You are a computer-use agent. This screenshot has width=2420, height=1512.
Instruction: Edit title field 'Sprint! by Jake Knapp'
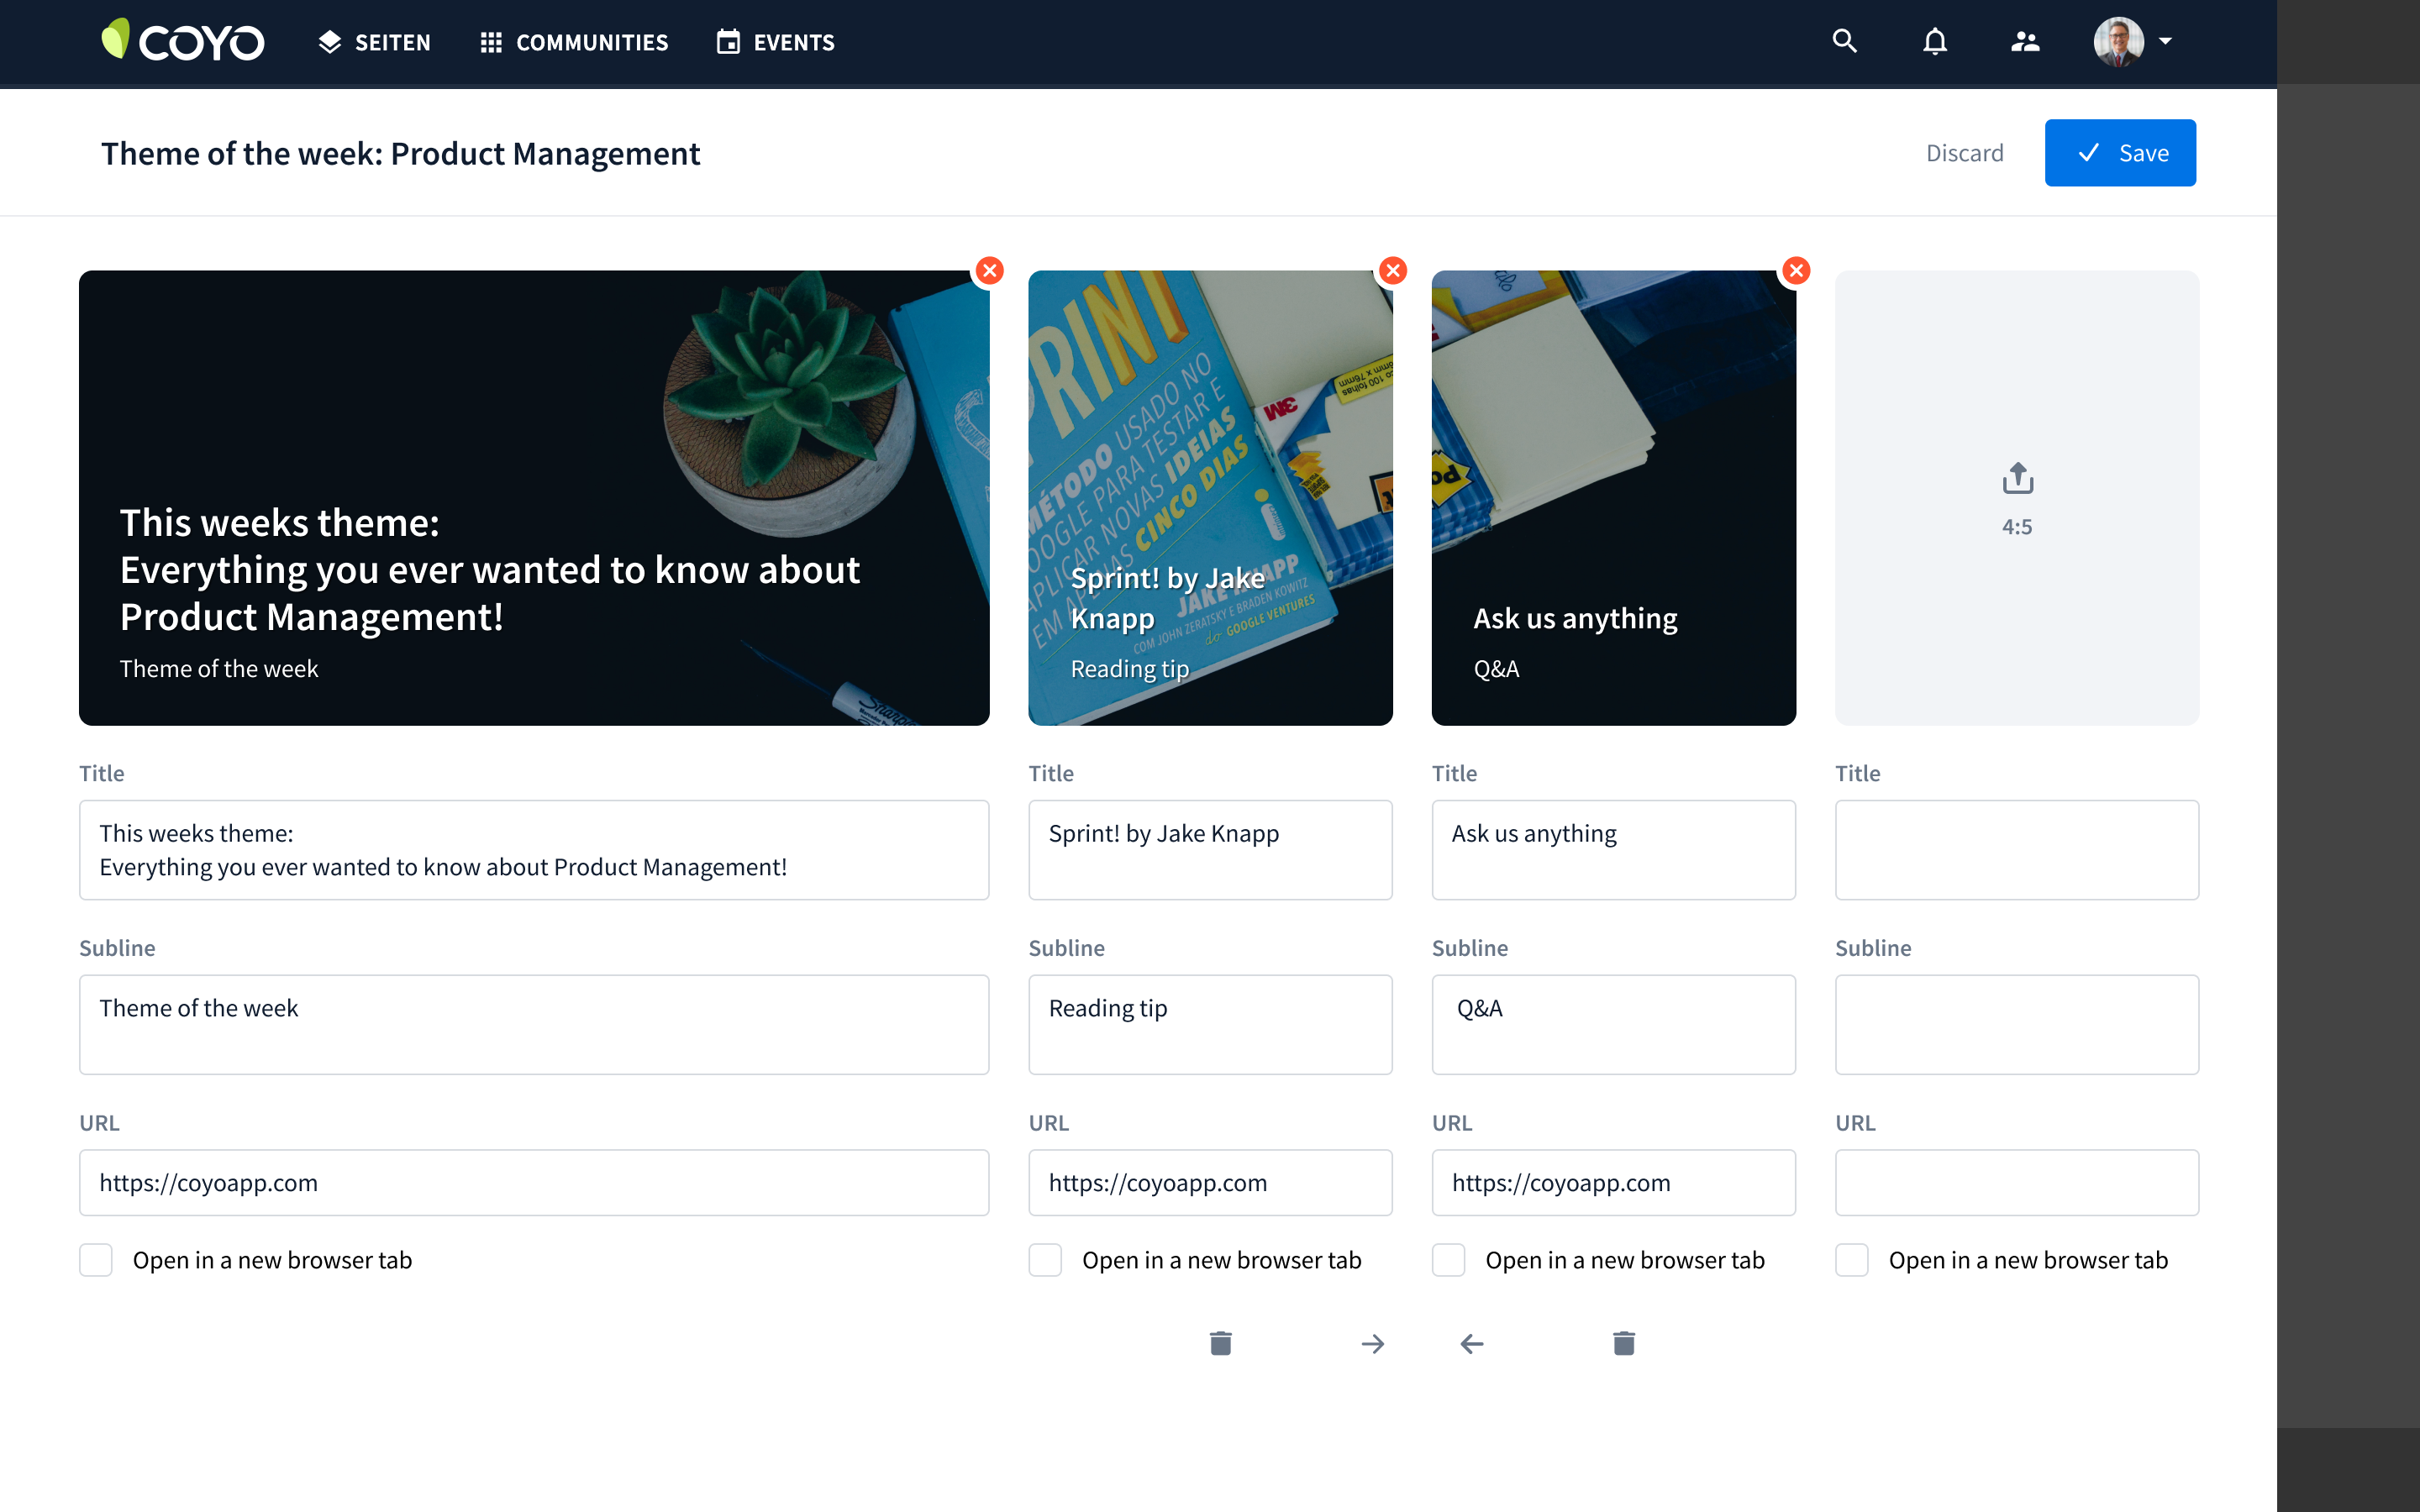1210,850
